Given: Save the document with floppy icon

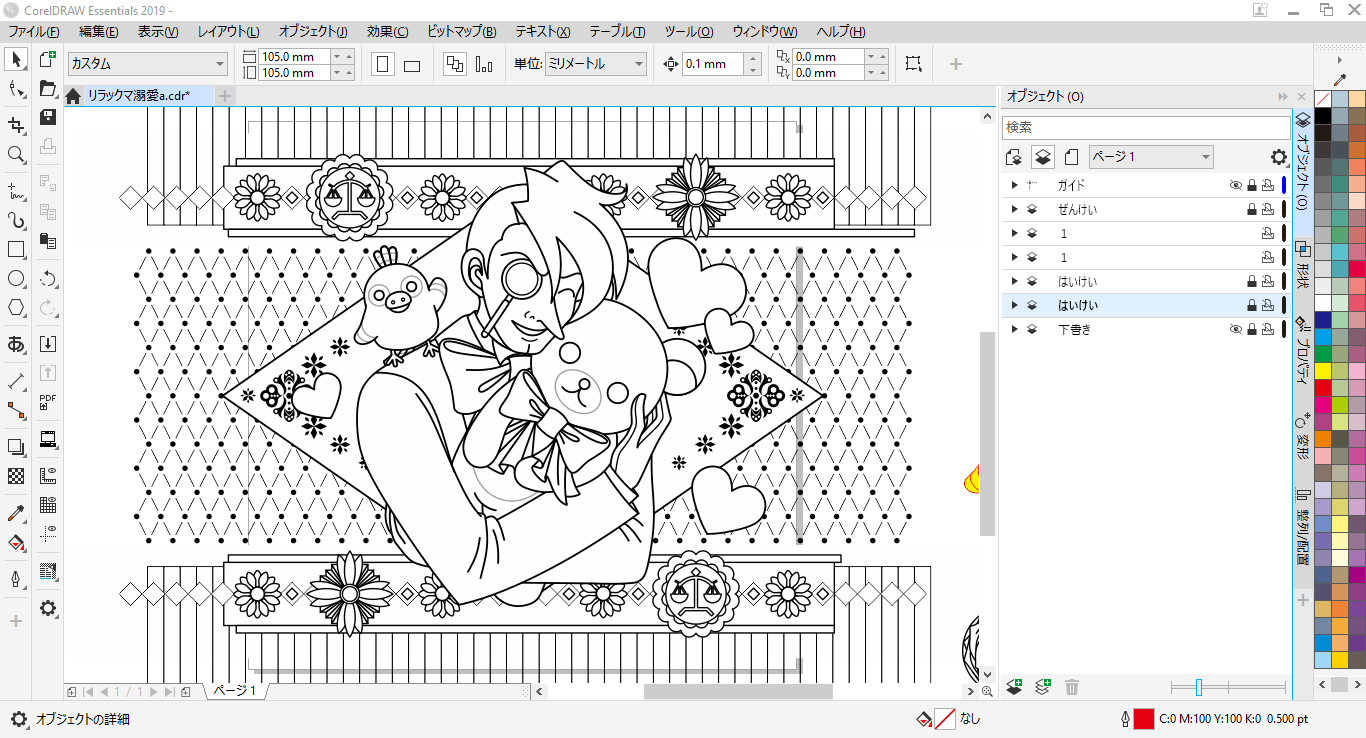Looking at the screenshot, I should tap(47, 117).
